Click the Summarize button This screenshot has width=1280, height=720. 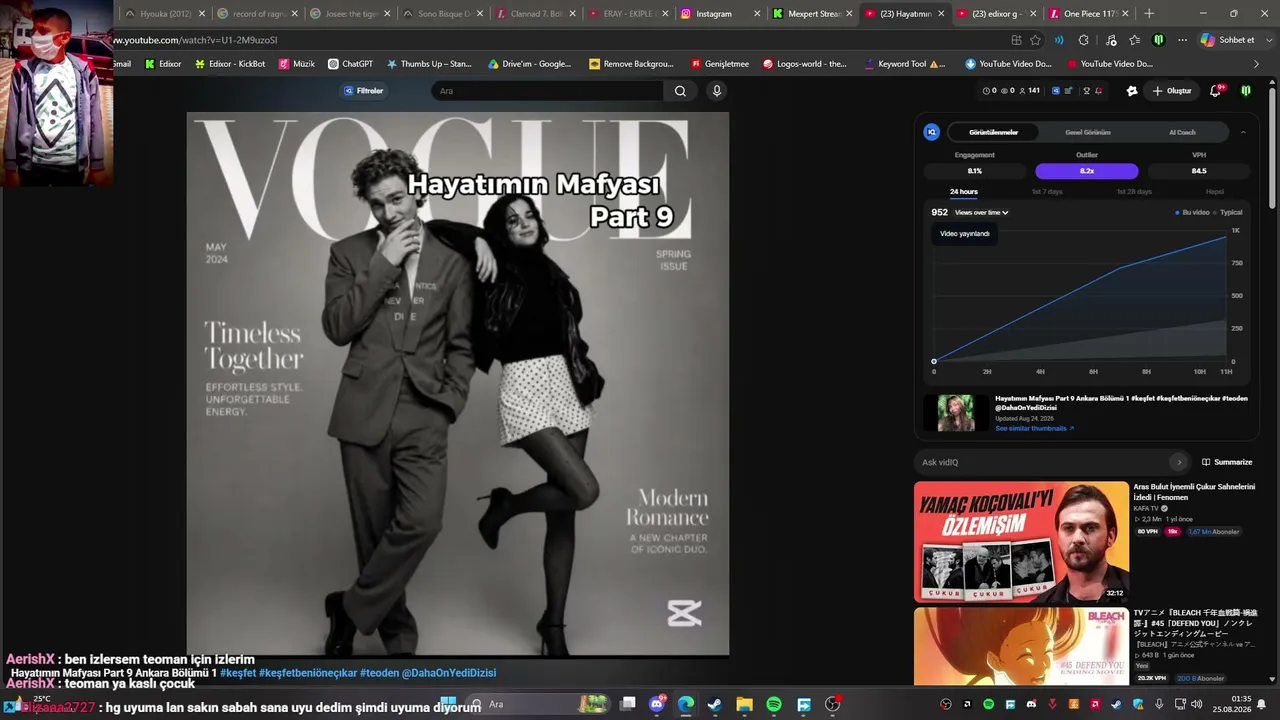[x=1227, y=462]
